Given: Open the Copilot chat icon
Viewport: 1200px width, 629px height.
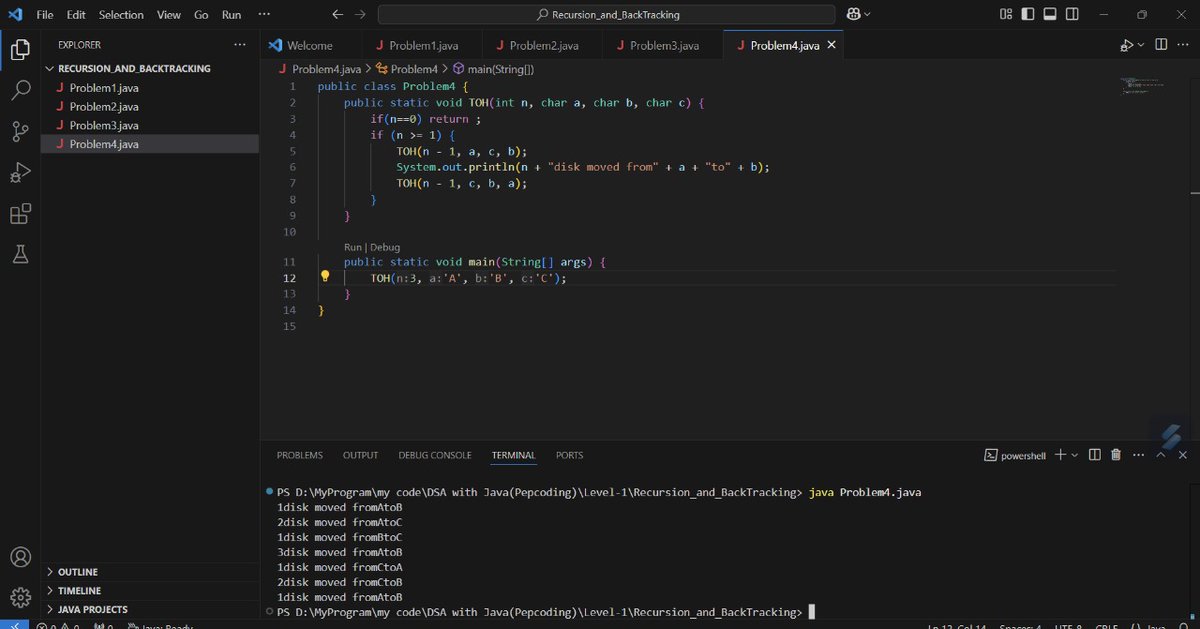Looking at the screenshot, I should (854, 15).
